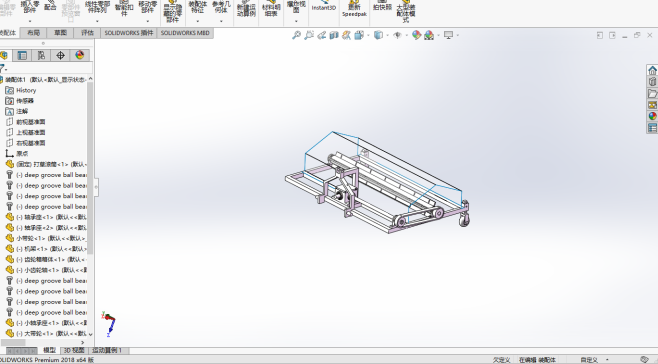
Task: Open Assembly Features (装配体特征) tool
Action: pos(198,7)
